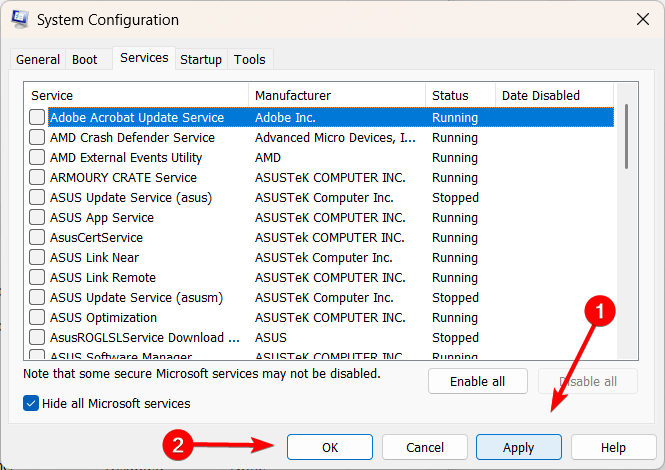The image size is (665, 470).
Task: Click ASUS App Service name
Action: tap(102, 218)
